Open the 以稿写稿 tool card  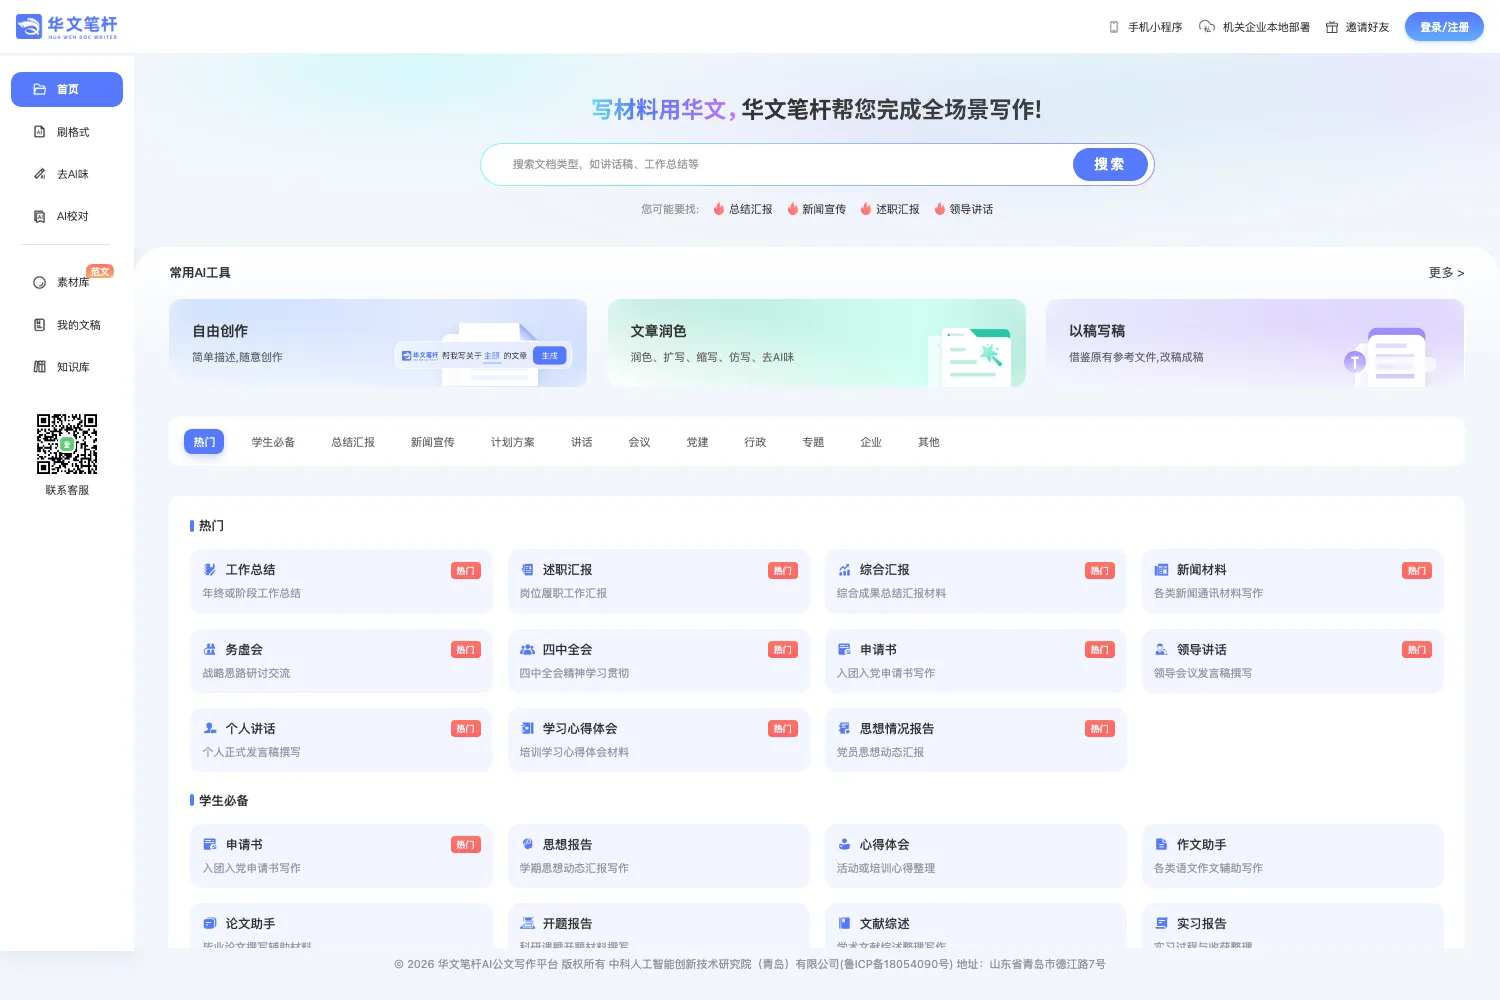click(1255, 343)
